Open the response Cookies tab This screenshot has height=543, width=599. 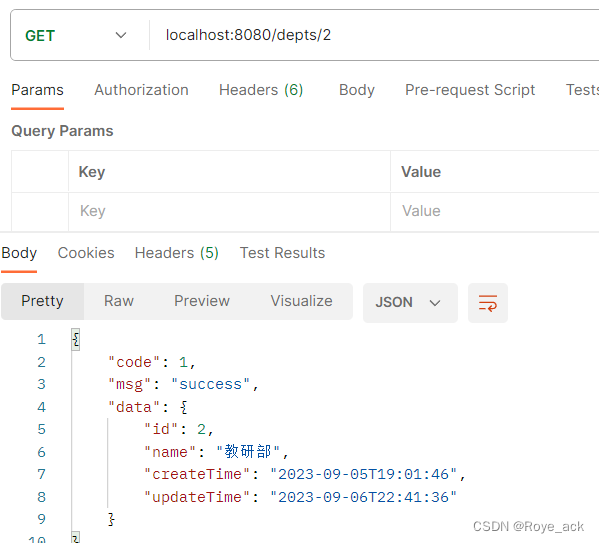click(86, 253)
